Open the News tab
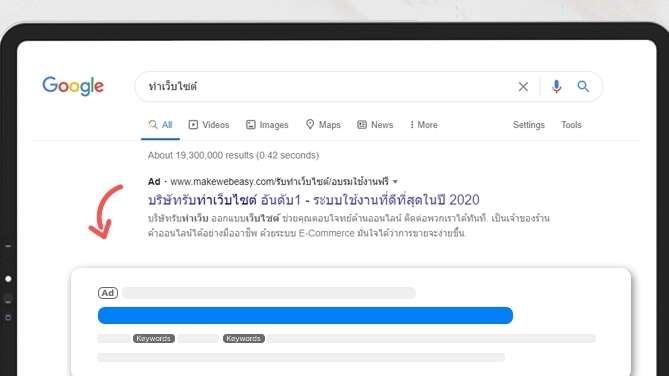The width and height of the screenshot is (669, 376). [x=375, y=125]
